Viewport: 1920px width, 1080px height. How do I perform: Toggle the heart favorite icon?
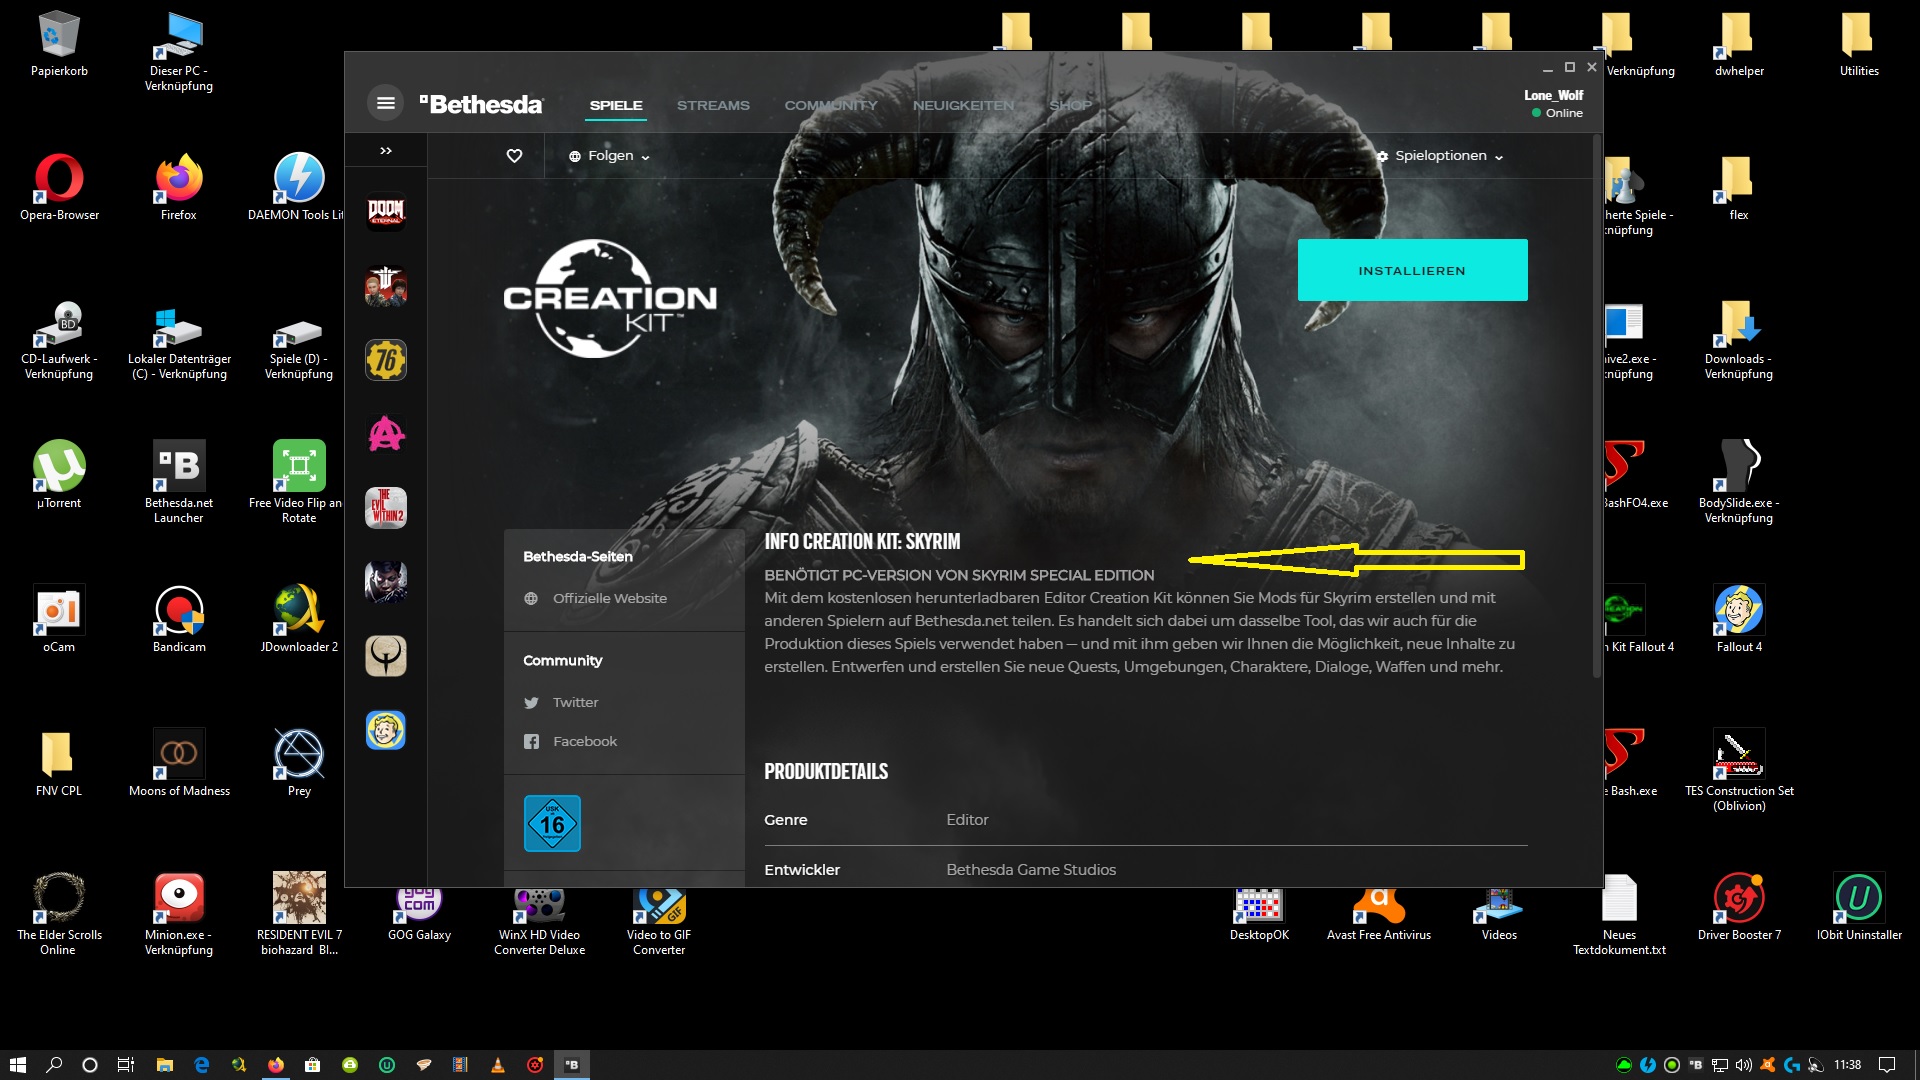[x=514, y=156]
